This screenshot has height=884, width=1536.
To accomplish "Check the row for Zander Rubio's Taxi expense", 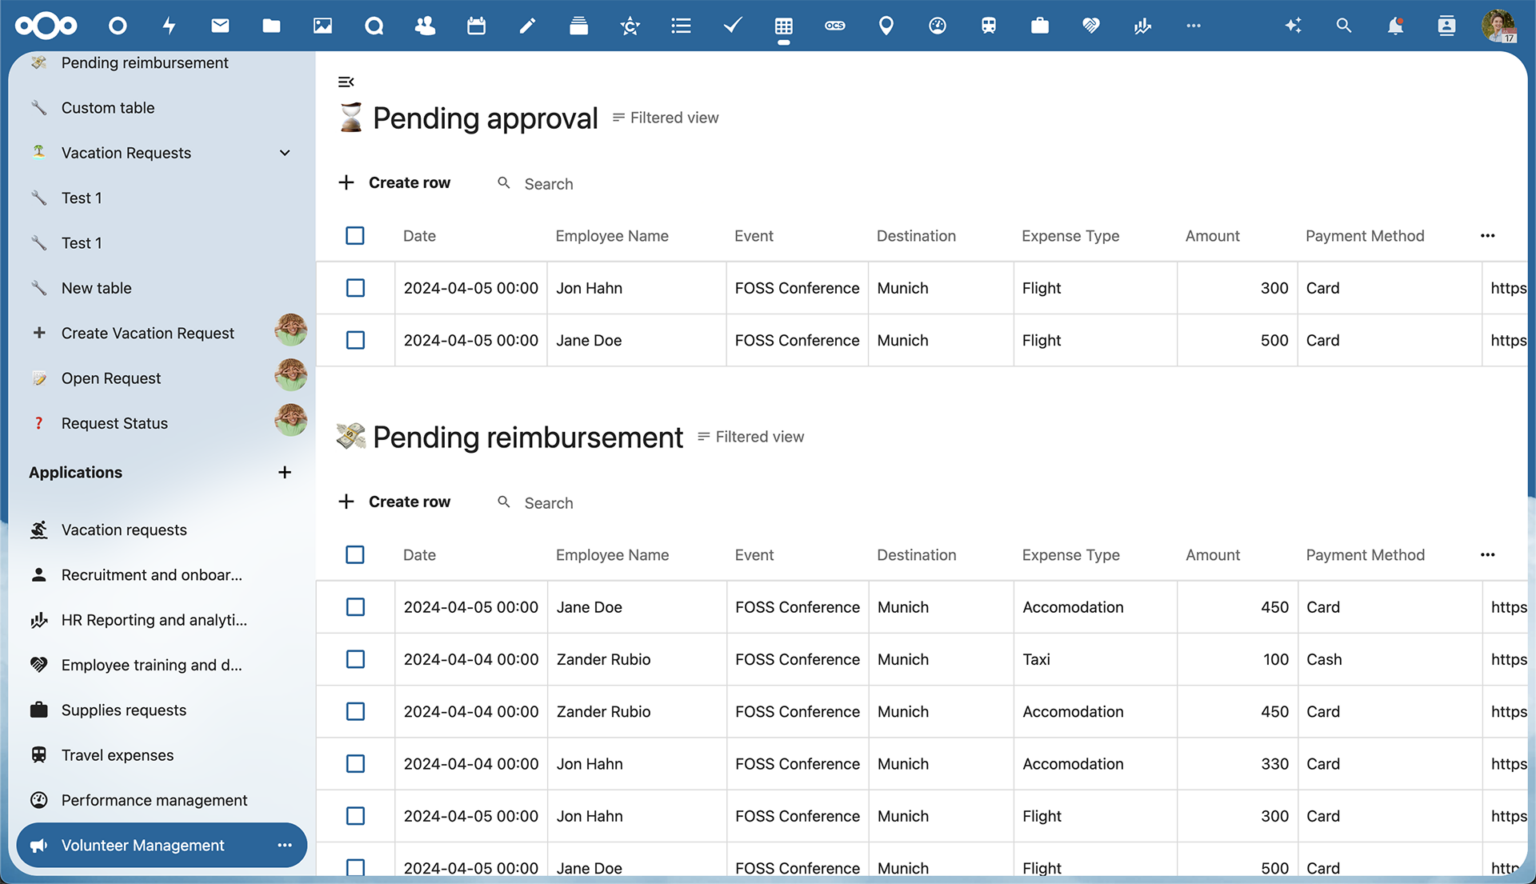I will 355,659.
